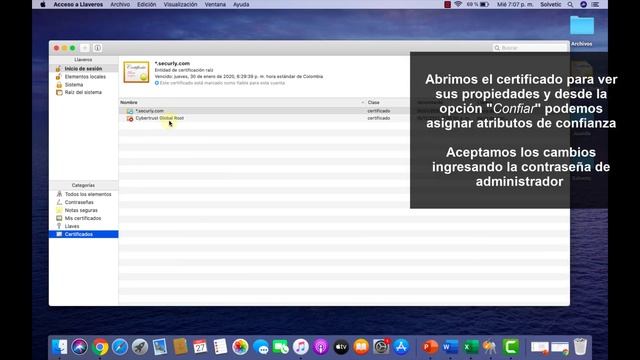Screen dimensions: 640x360
Task: Open Reminders from the dock
Action: click(220, 347)
